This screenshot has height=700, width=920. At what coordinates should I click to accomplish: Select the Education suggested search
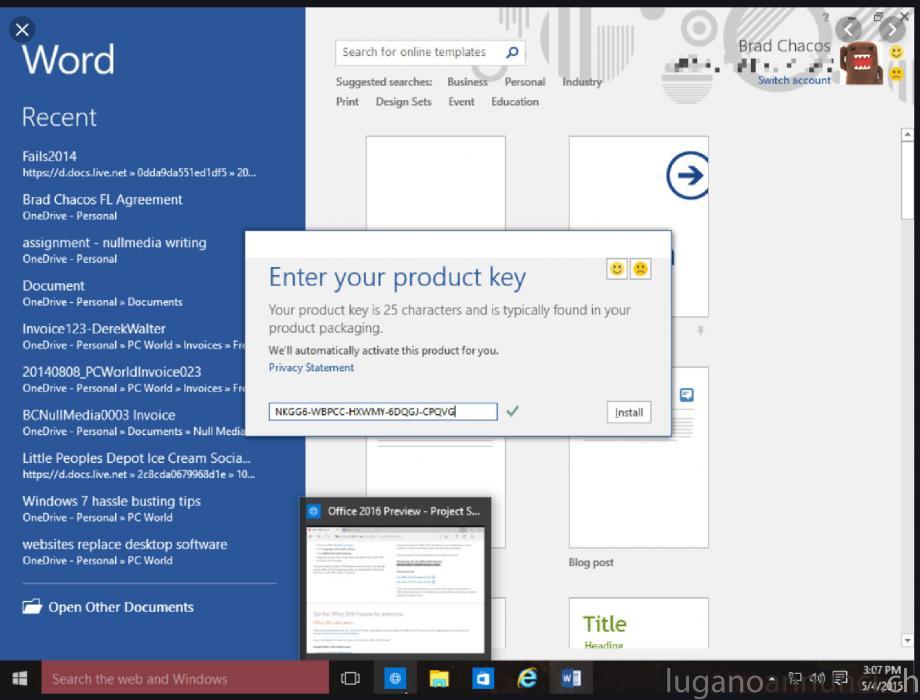pos(515,102)
